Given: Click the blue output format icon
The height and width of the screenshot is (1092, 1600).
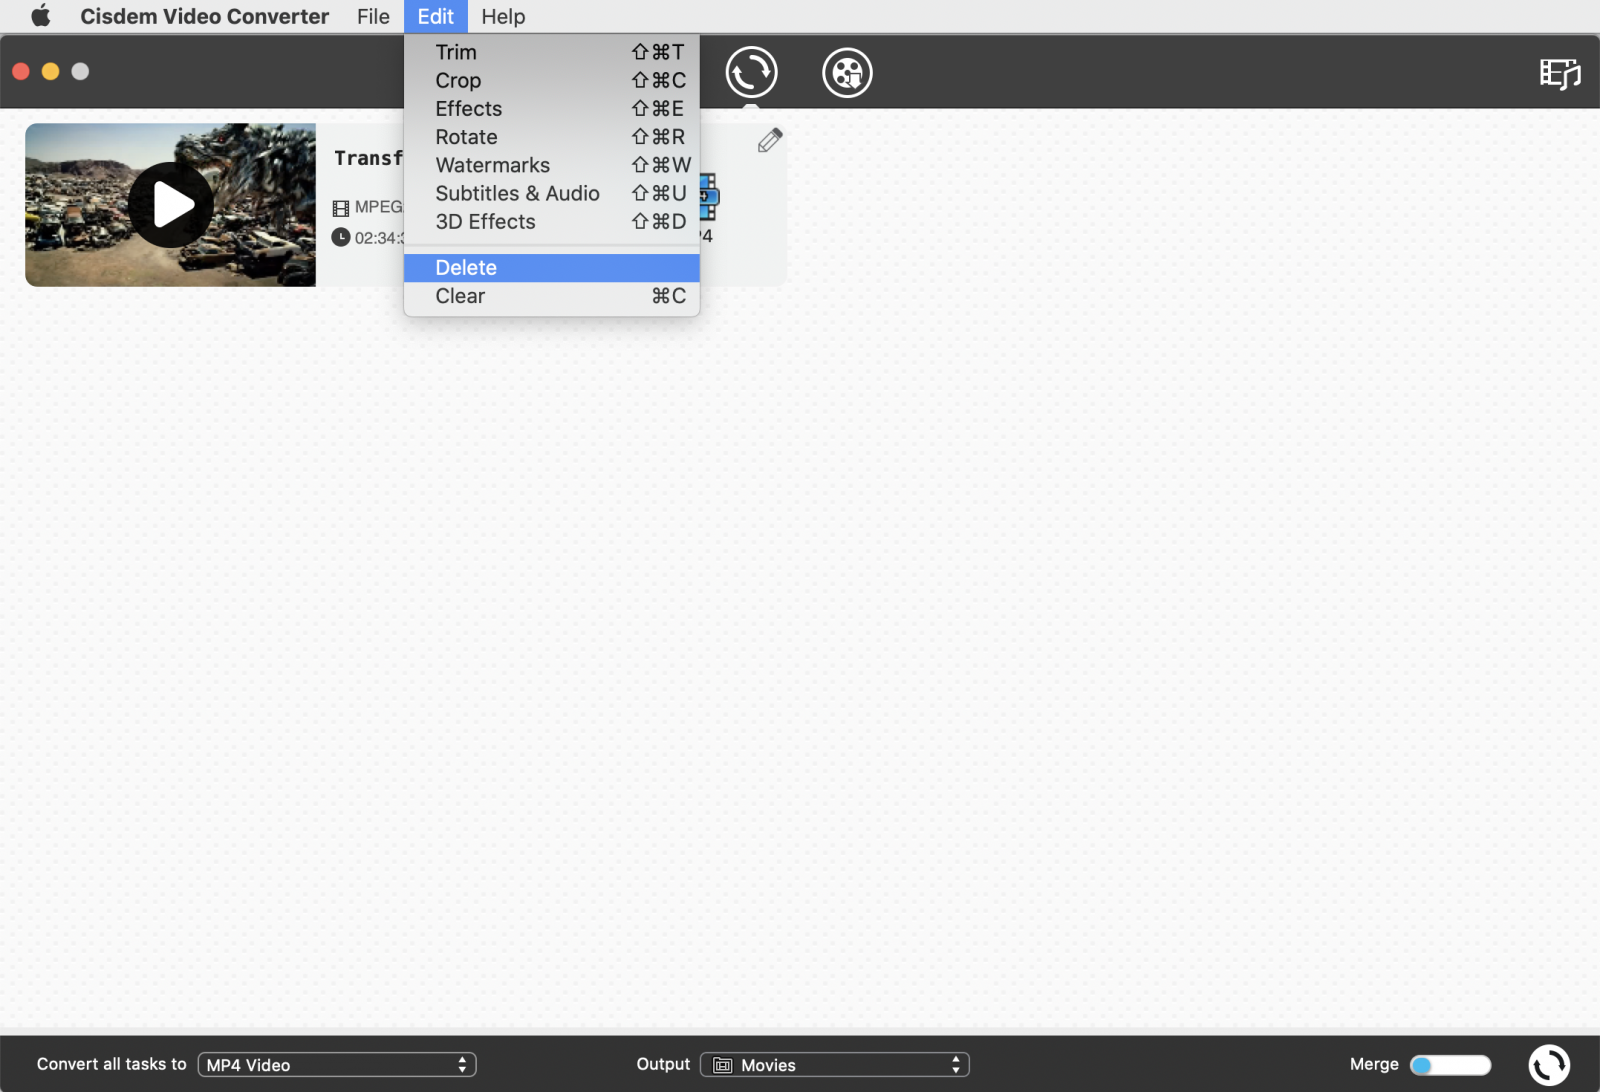Looking at the screenshot, I should [709, 196].
